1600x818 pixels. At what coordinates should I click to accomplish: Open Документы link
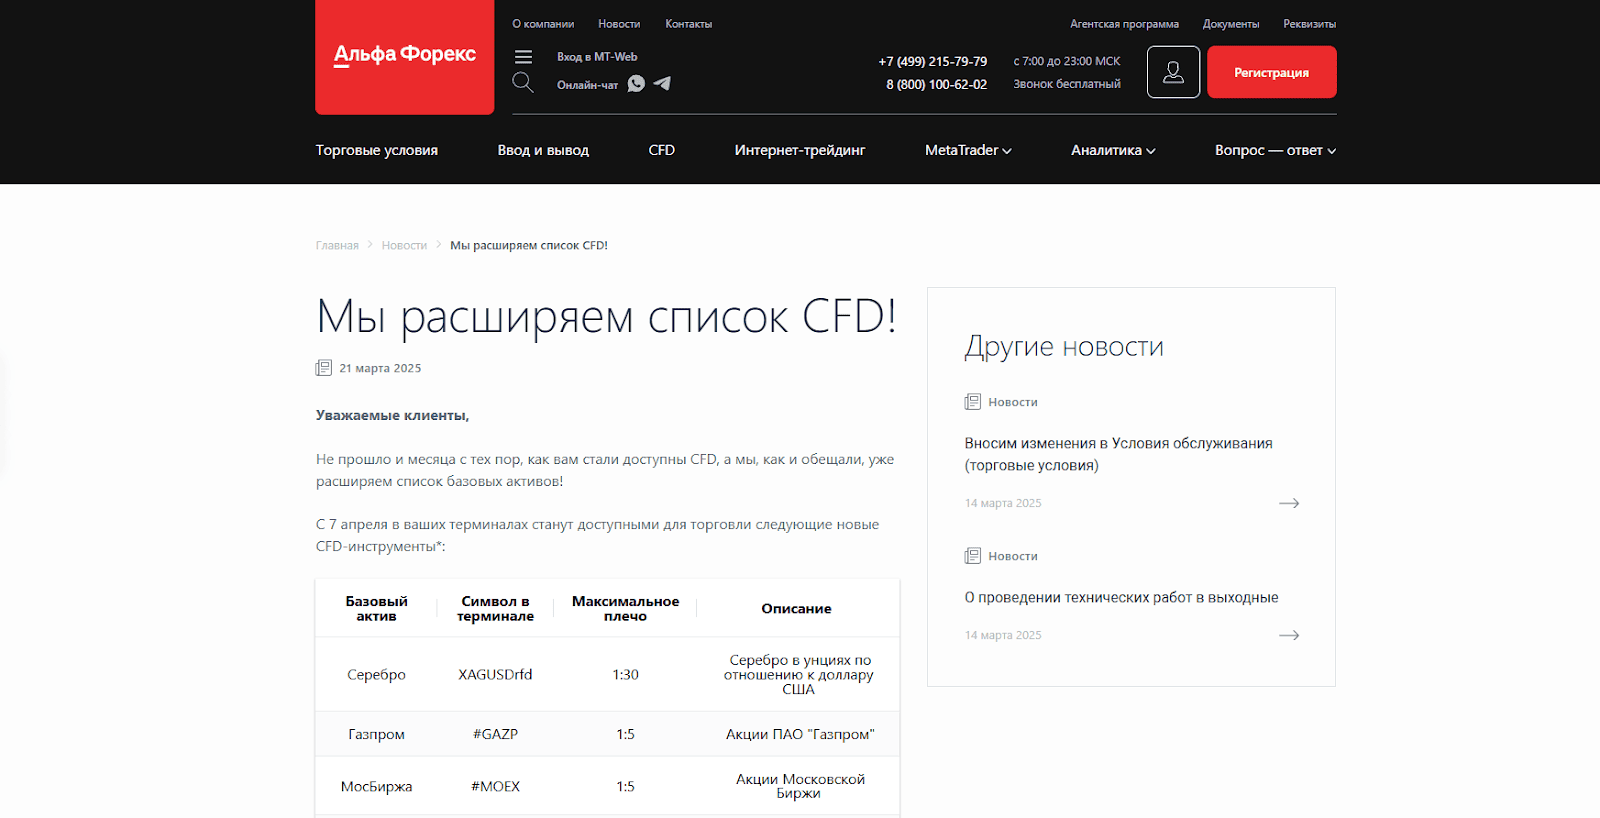pos(1231,24)
